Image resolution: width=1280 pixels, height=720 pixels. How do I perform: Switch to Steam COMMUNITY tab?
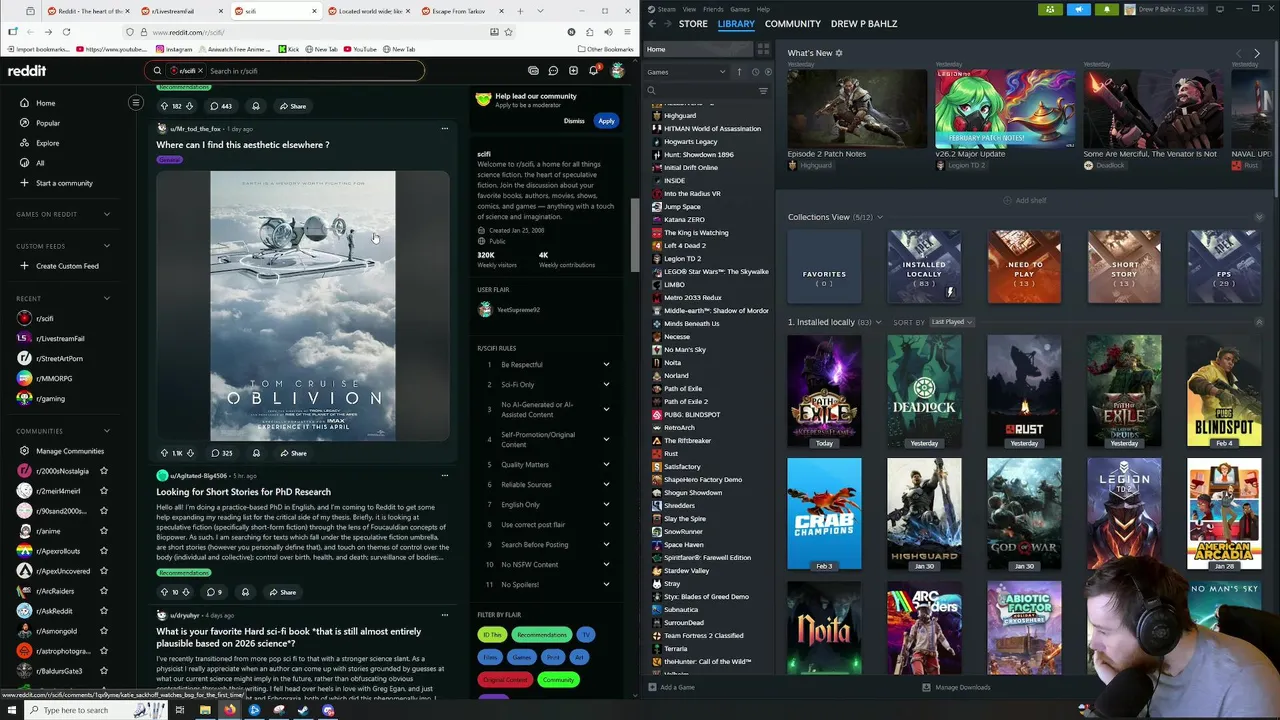[x=792, y=23]
